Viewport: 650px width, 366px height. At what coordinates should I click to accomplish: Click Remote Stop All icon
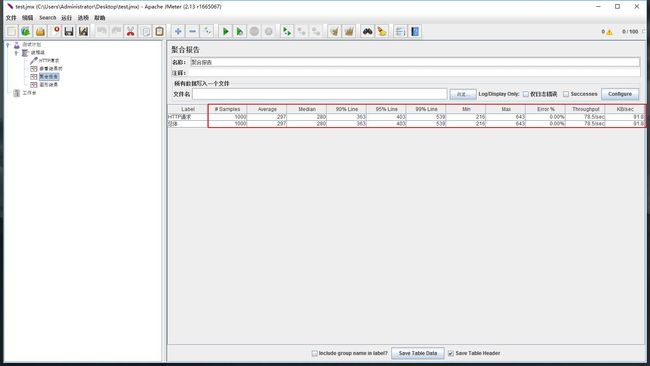pos(301,32)
